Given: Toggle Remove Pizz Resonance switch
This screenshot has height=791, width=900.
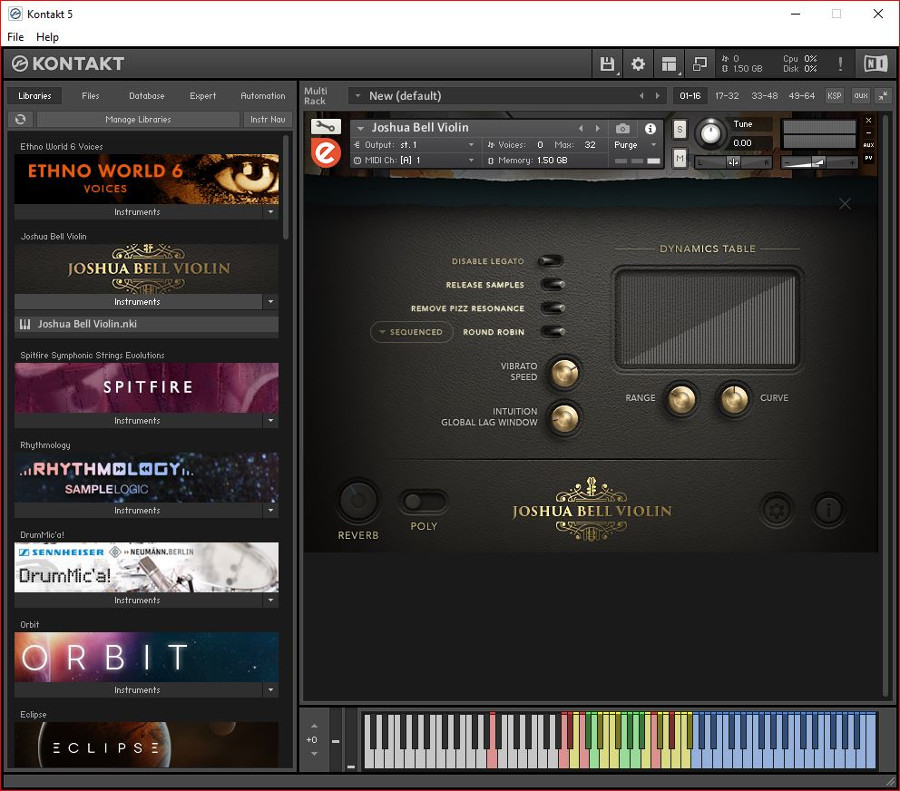Looking at the screenshot, I should tap(553, 308).
